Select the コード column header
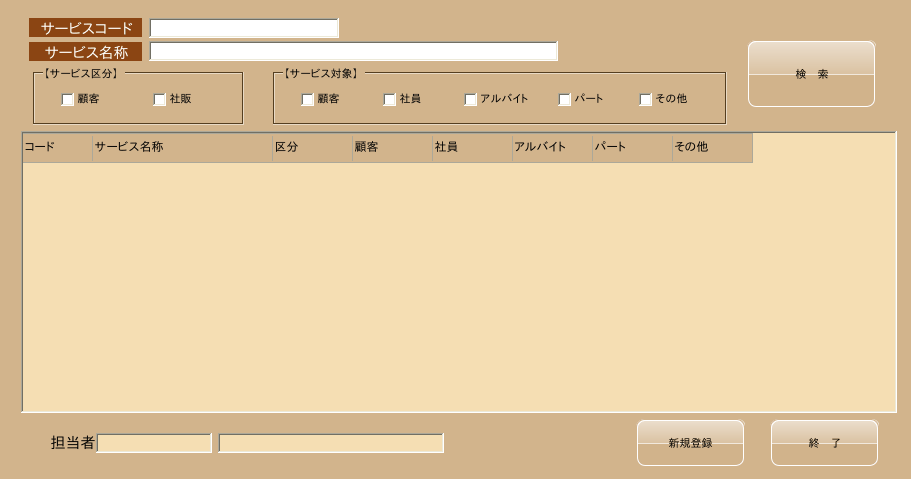 tap(58, 148)
